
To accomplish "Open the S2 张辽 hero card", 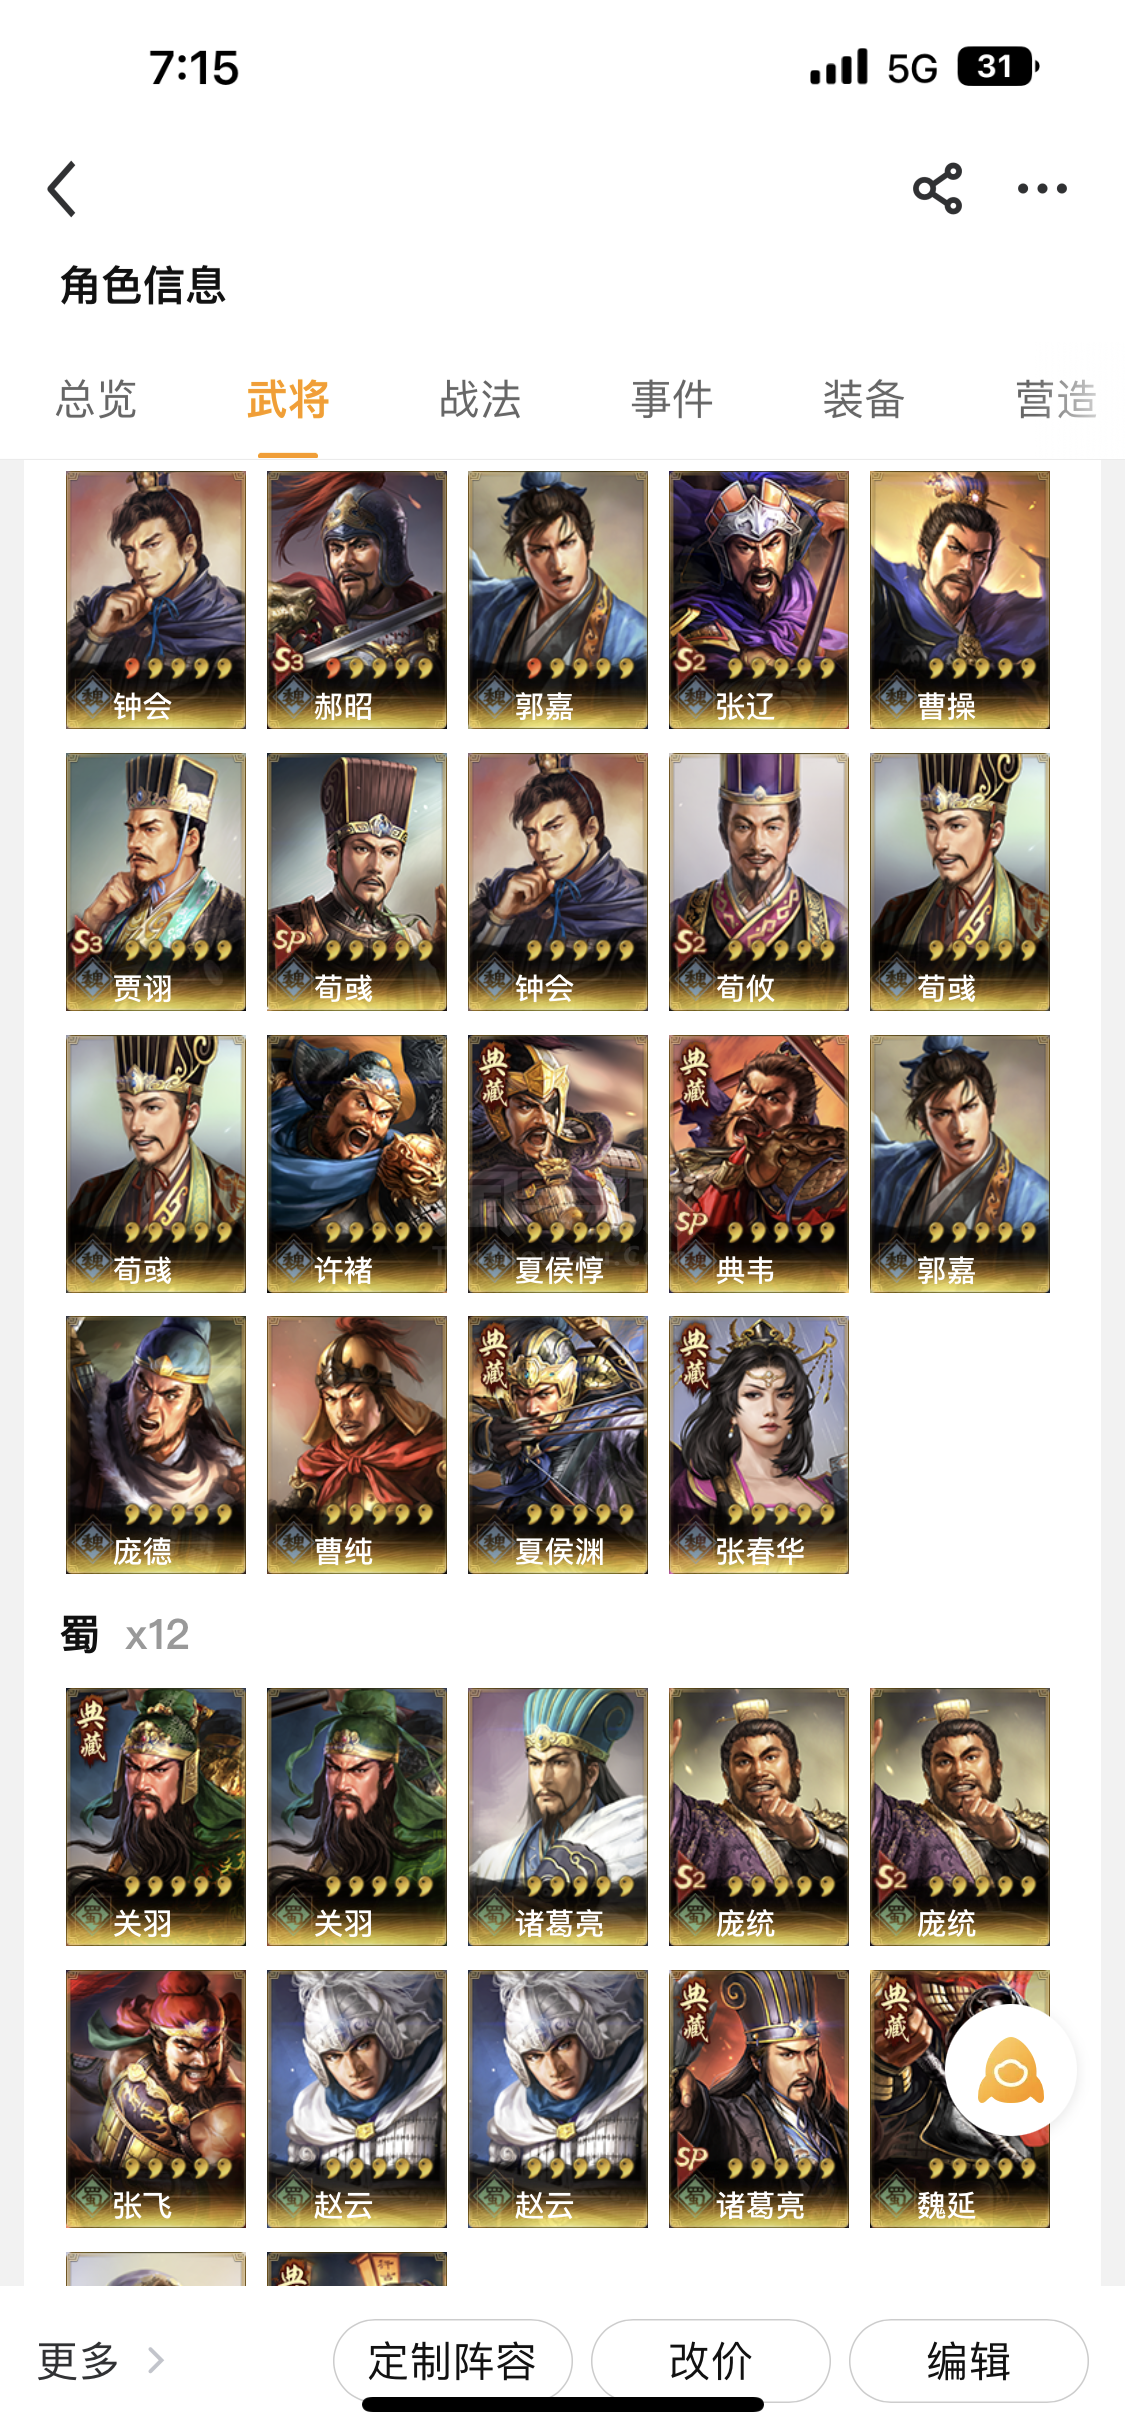I will [759, 600].
